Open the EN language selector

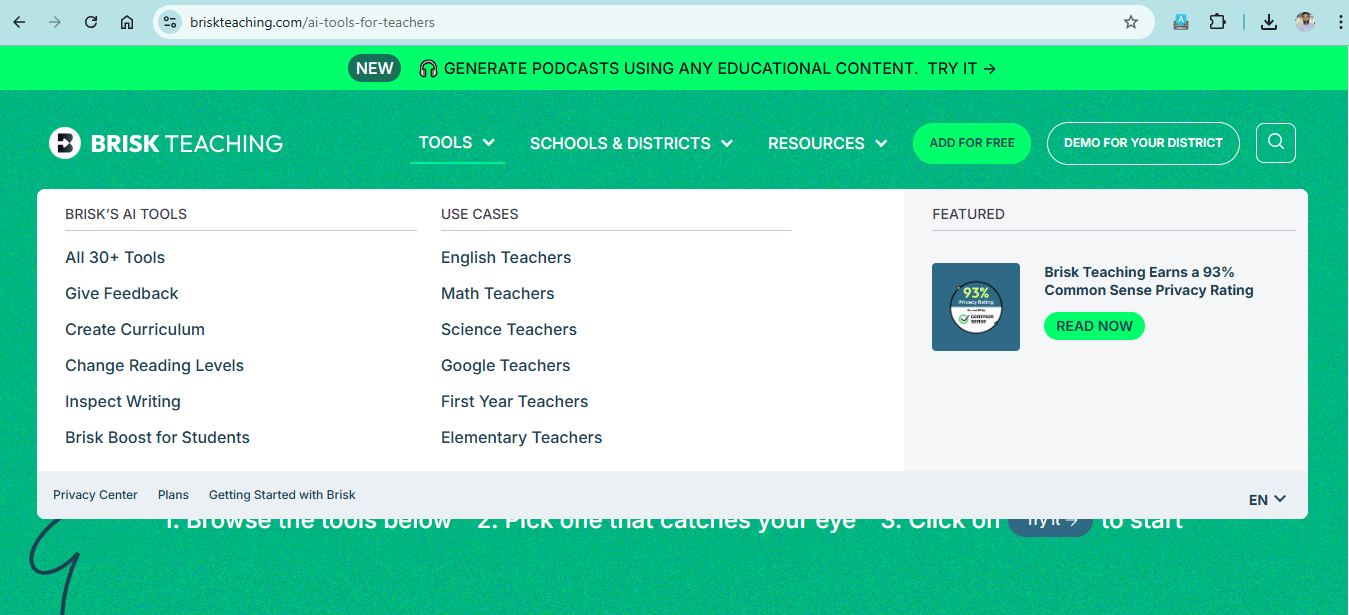1267,500
